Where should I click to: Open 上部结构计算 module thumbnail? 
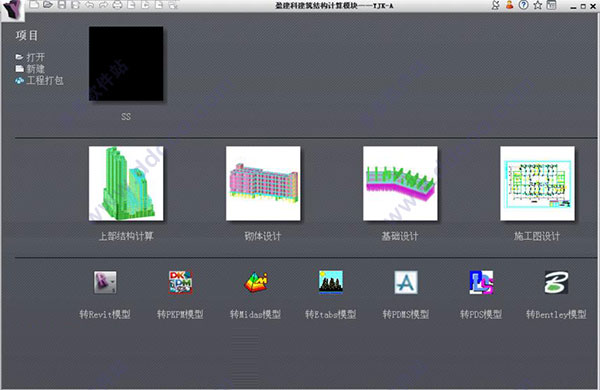pos(126,183)
